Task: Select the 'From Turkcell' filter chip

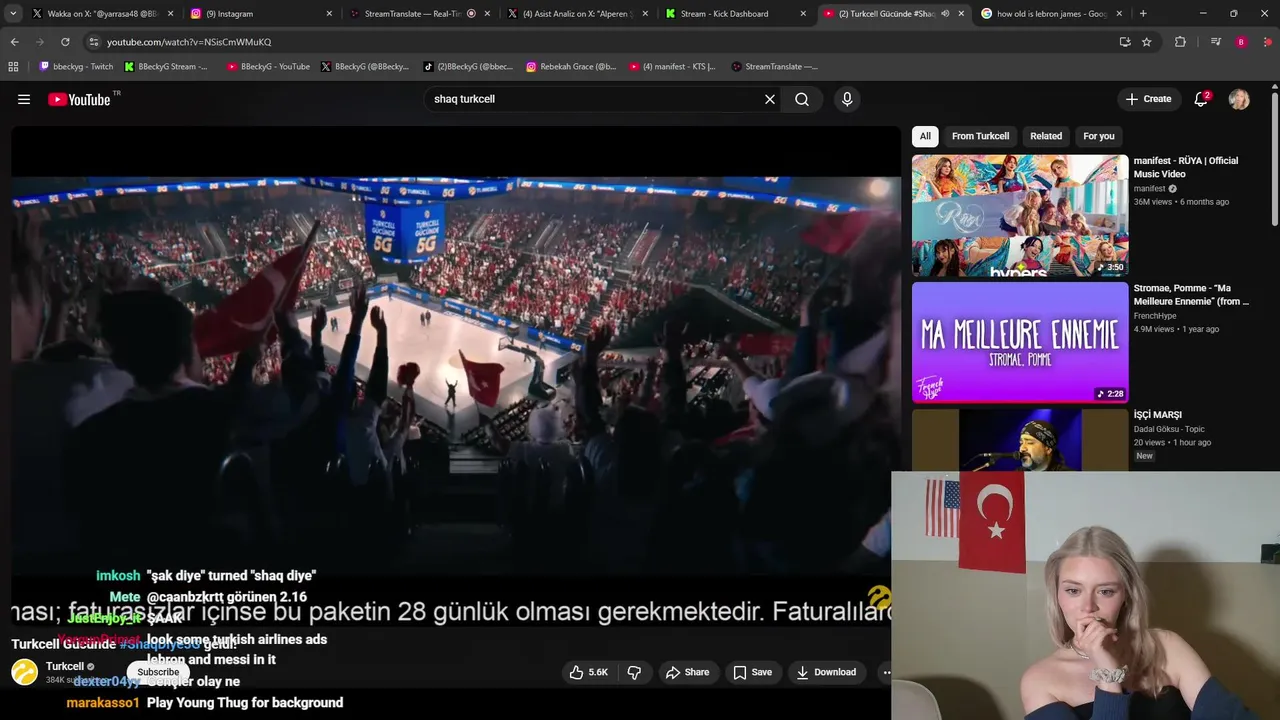Action: 980,136
